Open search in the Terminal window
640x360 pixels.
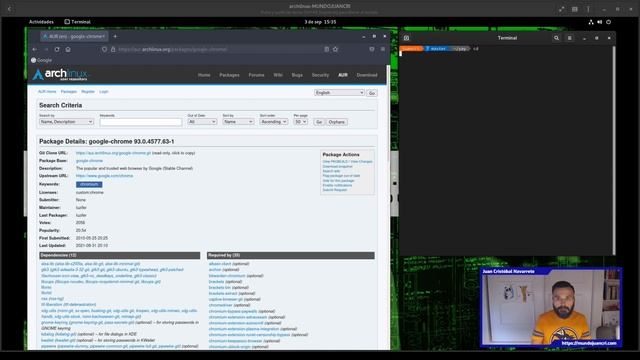tap(556, 38)
